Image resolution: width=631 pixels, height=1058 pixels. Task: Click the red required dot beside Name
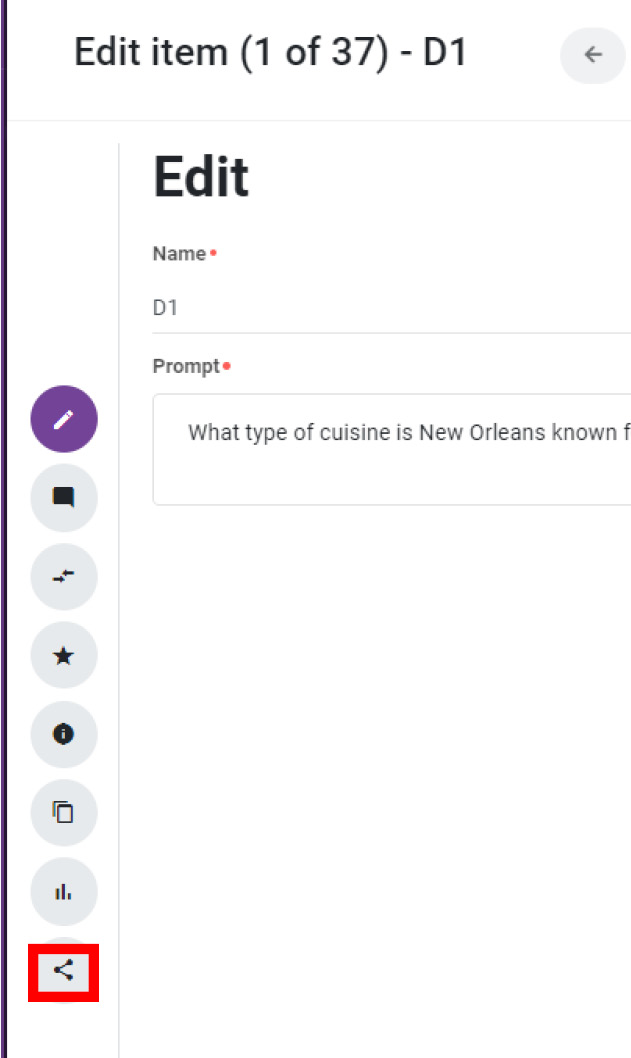pyautogui.click(x=213, y=253)
